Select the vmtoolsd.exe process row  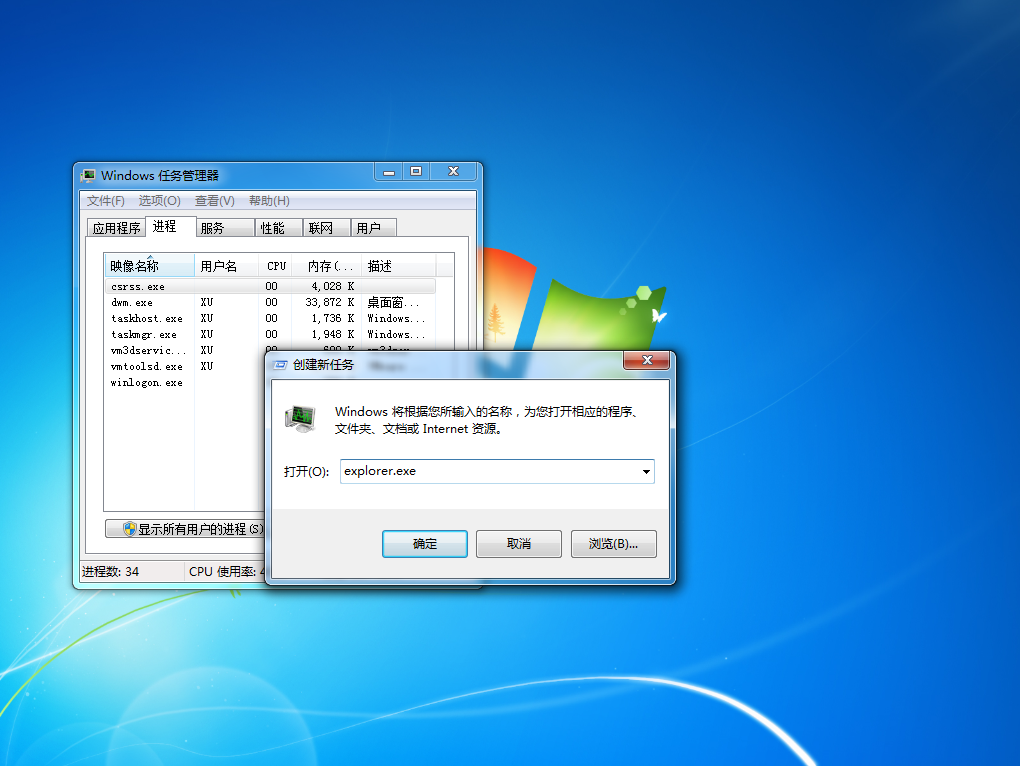click(185, 366)
